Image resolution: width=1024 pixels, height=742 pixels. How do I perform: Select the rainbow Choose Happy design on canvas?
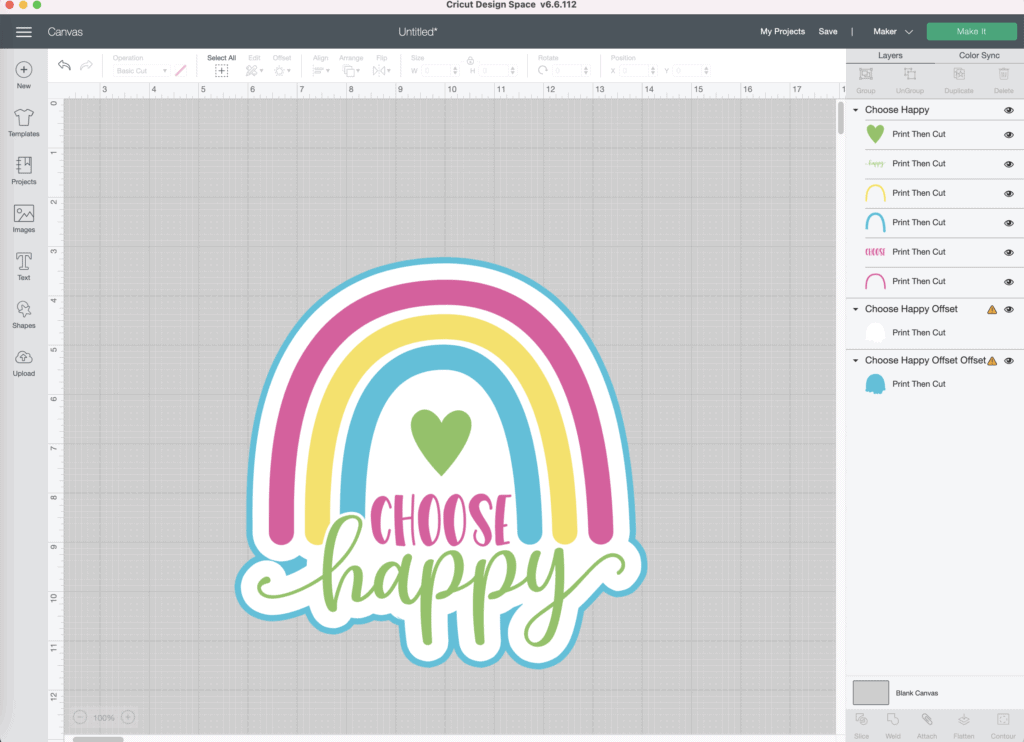441,464
